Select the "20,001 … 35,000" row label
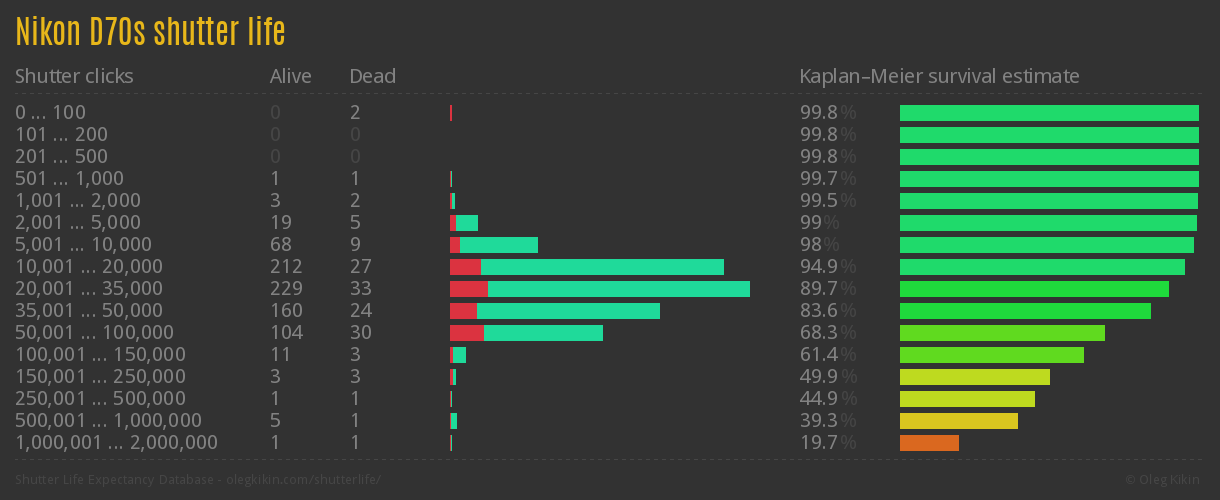Viewport: 1220px width, 500px height. pyautogui.click(x=89, y=289)
